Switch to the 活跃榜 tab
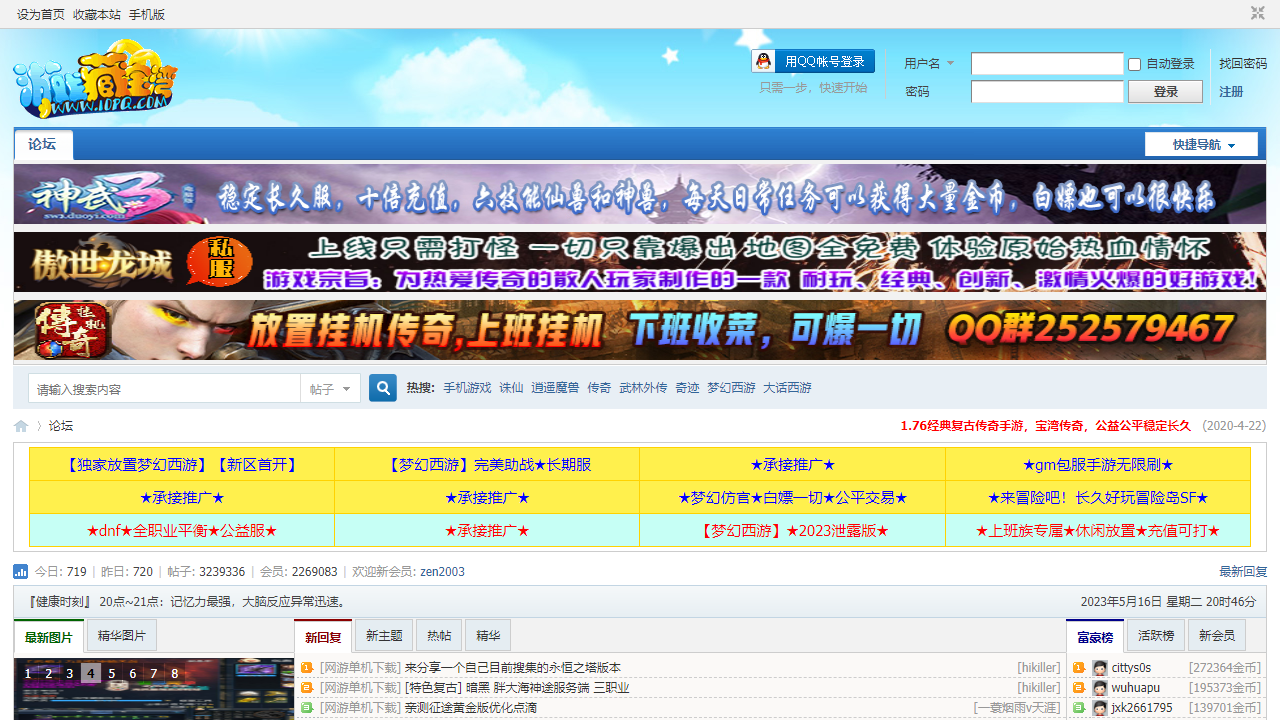Image resolution: width=1280 pixels, height=720 pixels. coord(1156,636)
